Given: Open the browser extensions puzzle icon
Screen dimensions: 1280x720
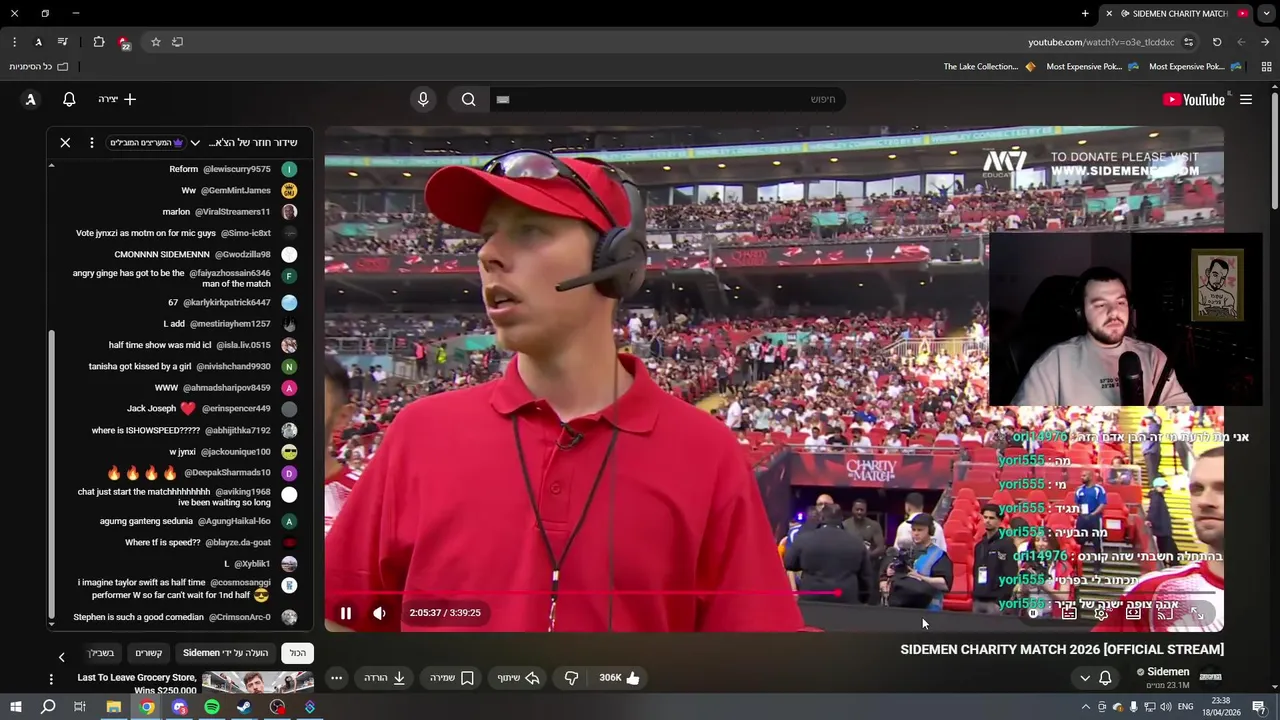Looking at the screenshot, I should tap(99, 42).
